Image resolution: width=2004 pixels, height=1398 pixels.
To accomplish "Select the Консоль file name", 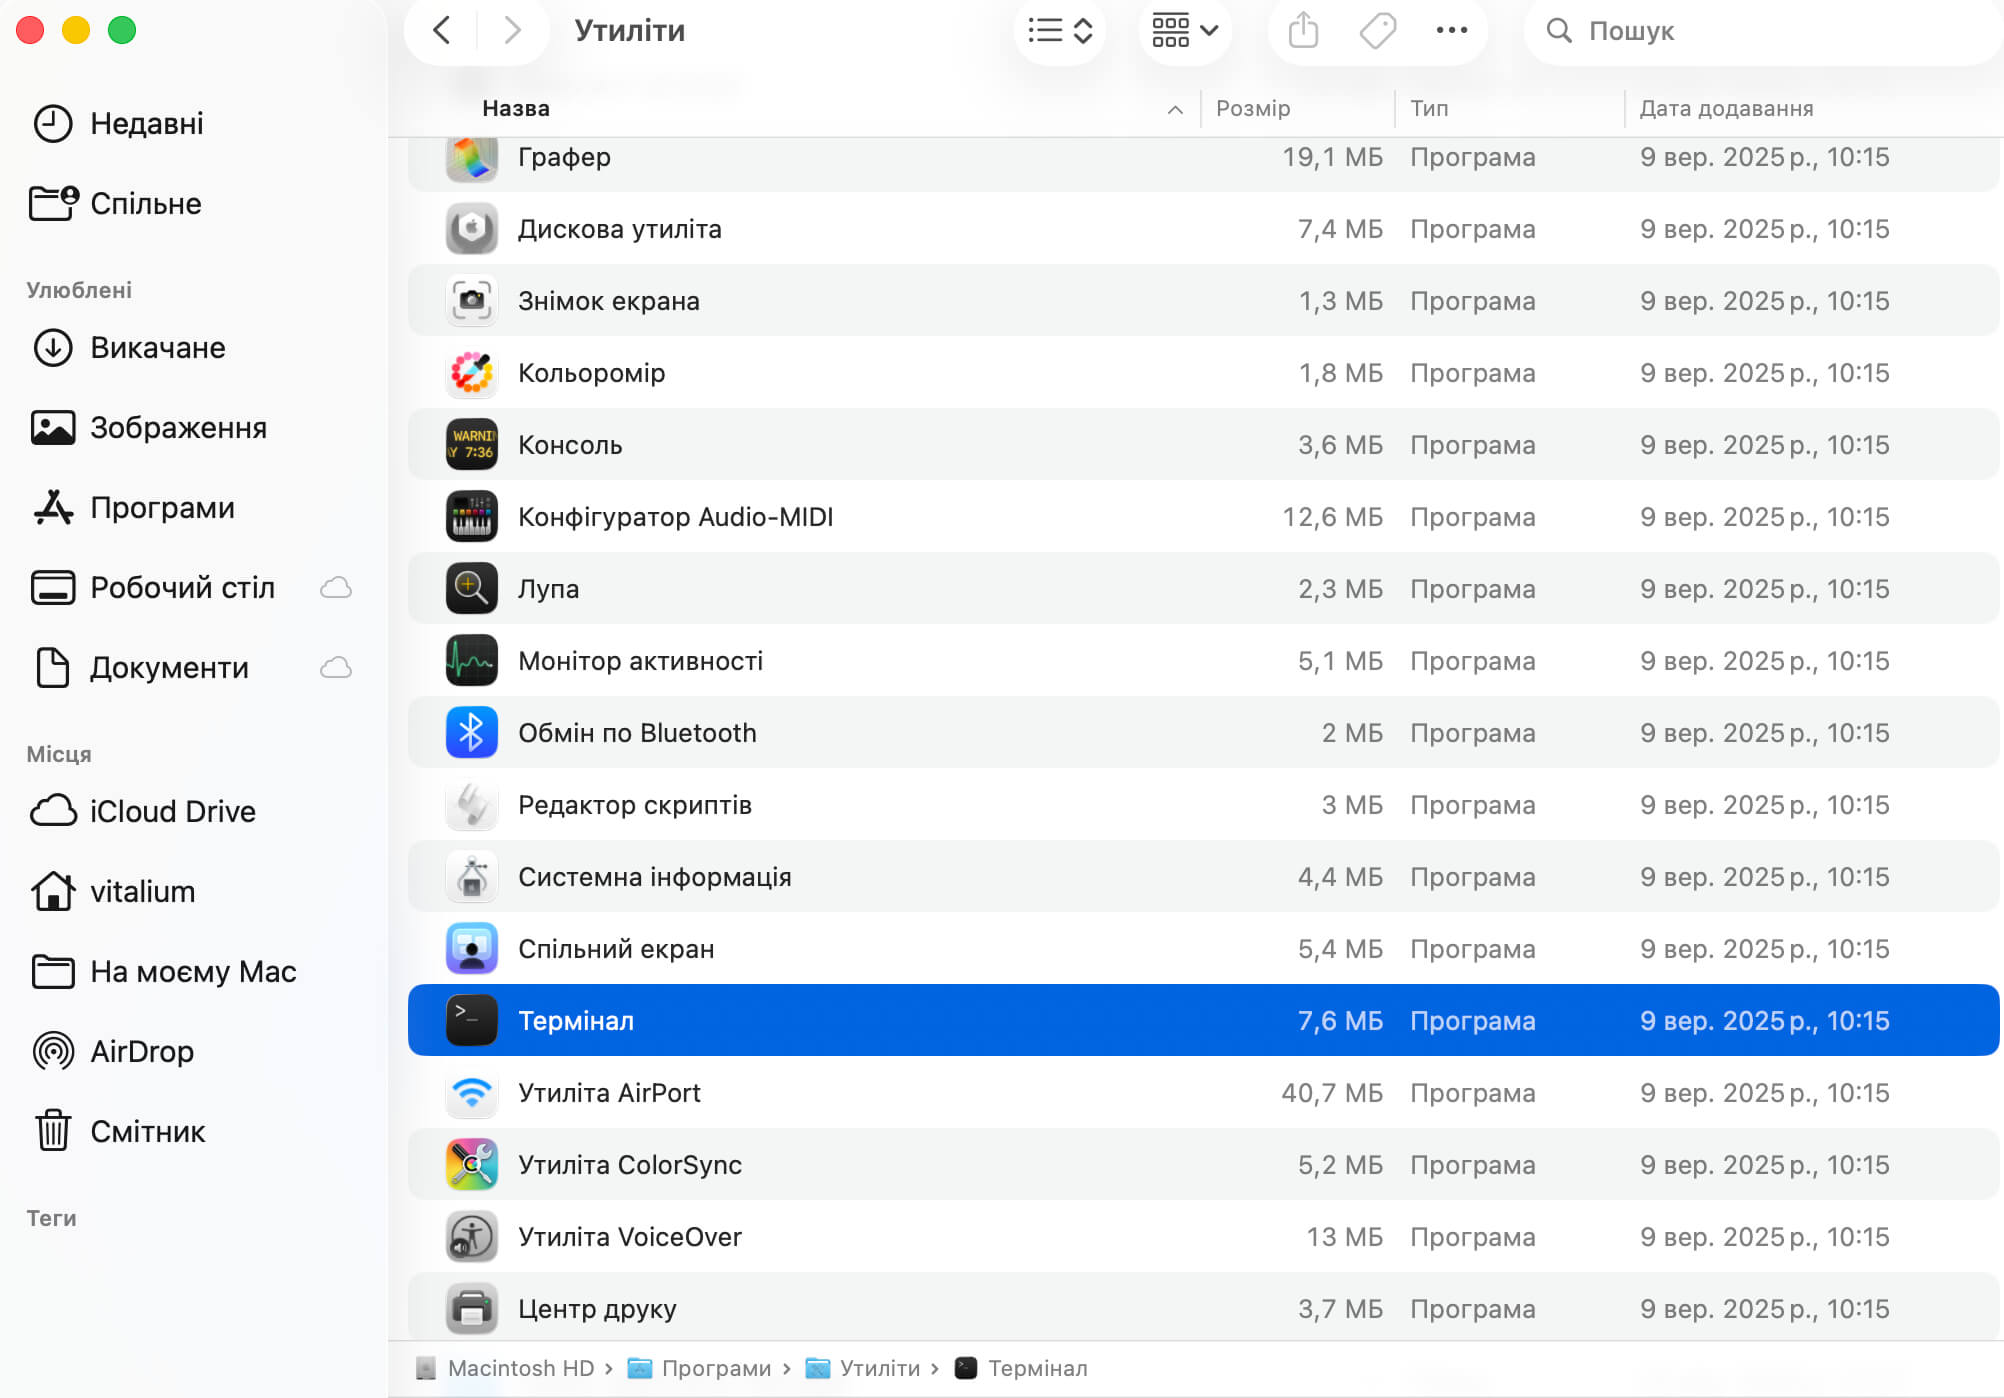I will pos(570,445).
